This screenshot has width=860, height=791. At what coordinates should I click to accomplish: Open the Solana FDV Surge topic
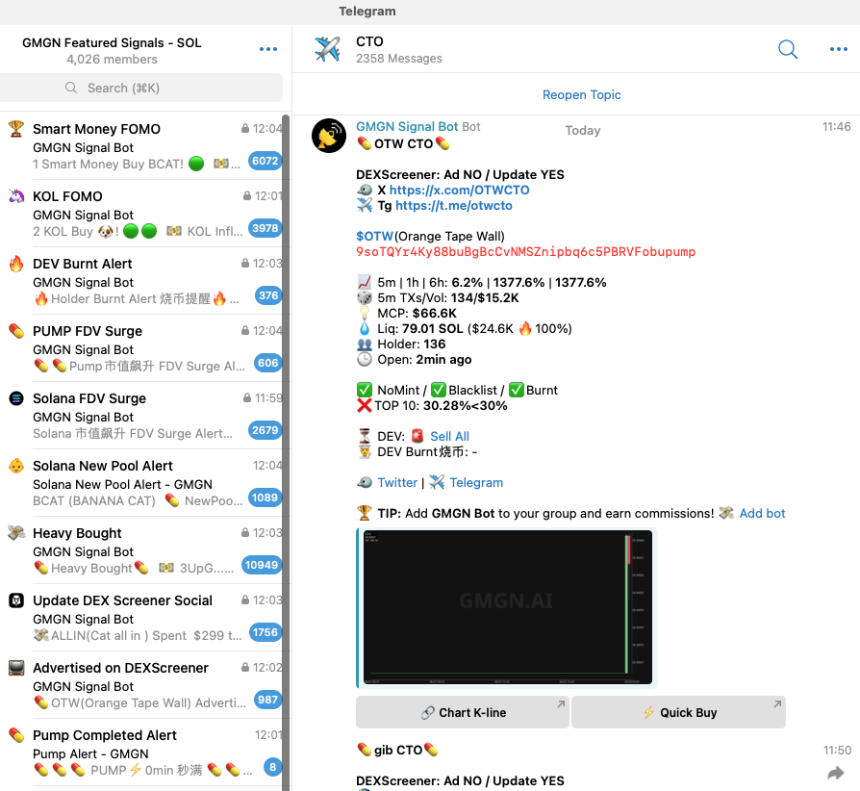[x=145, y=416]
